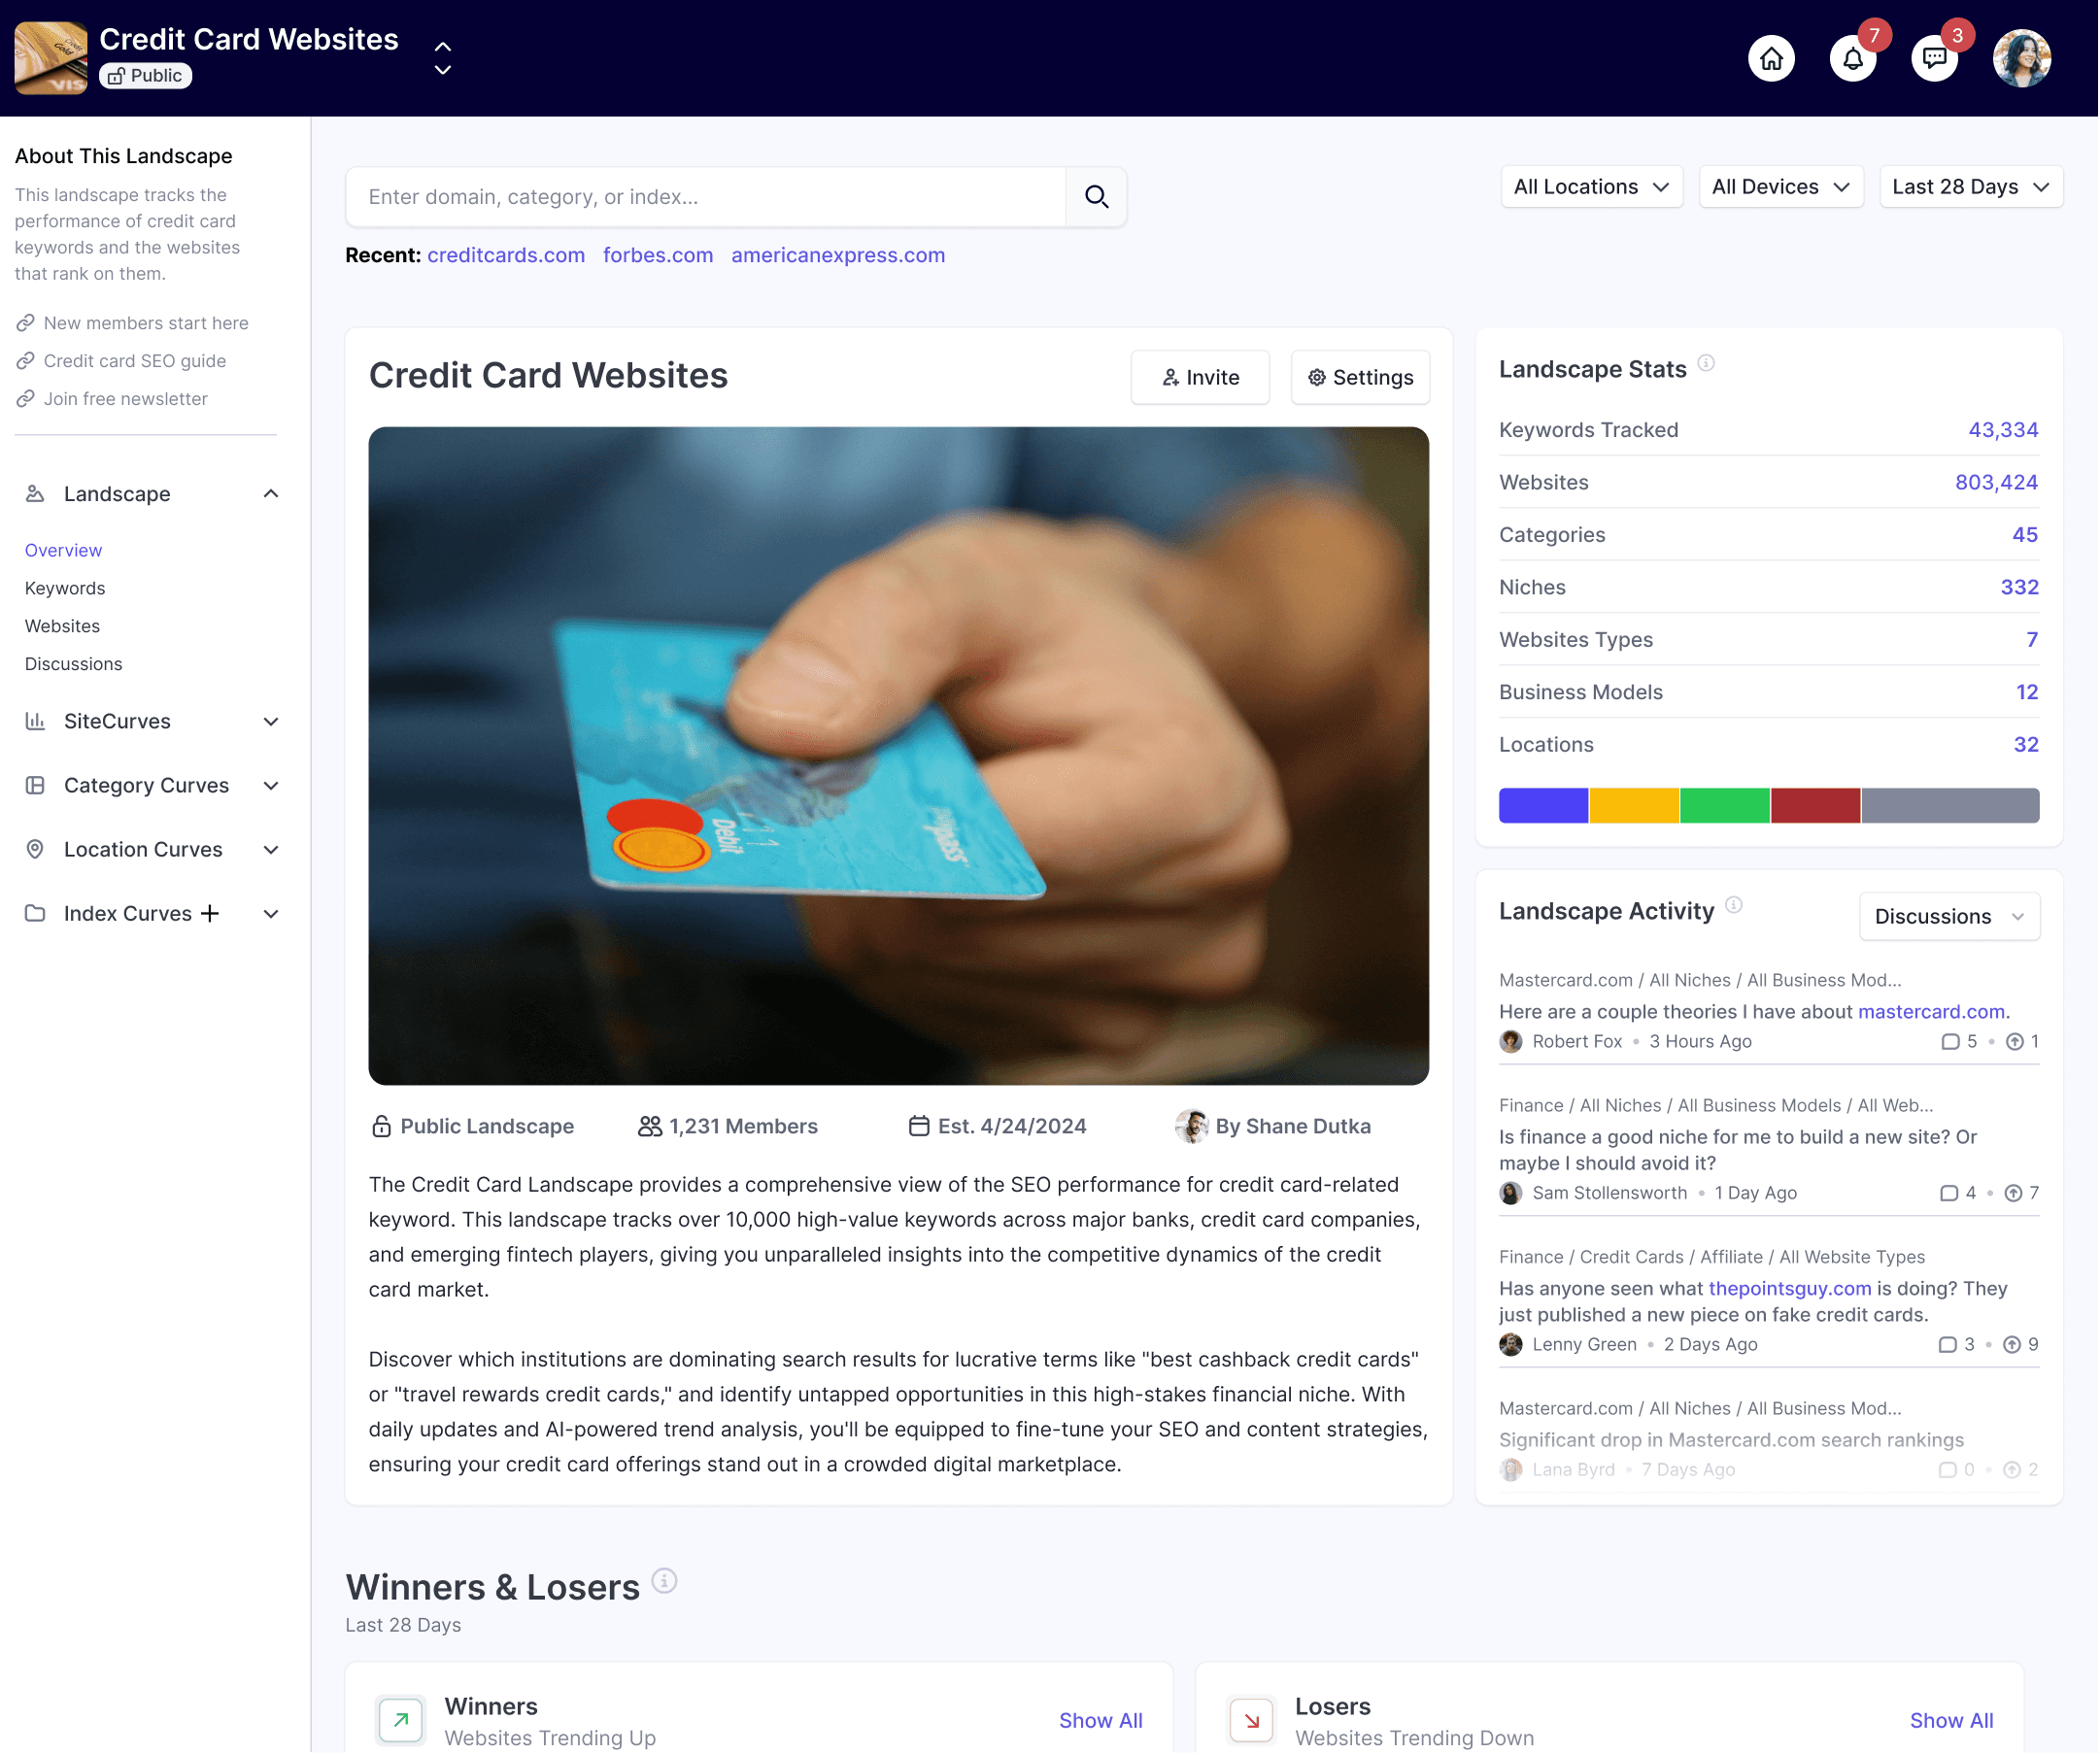
Task: Open recent search creditcards.com
Action: click(506, 255)
